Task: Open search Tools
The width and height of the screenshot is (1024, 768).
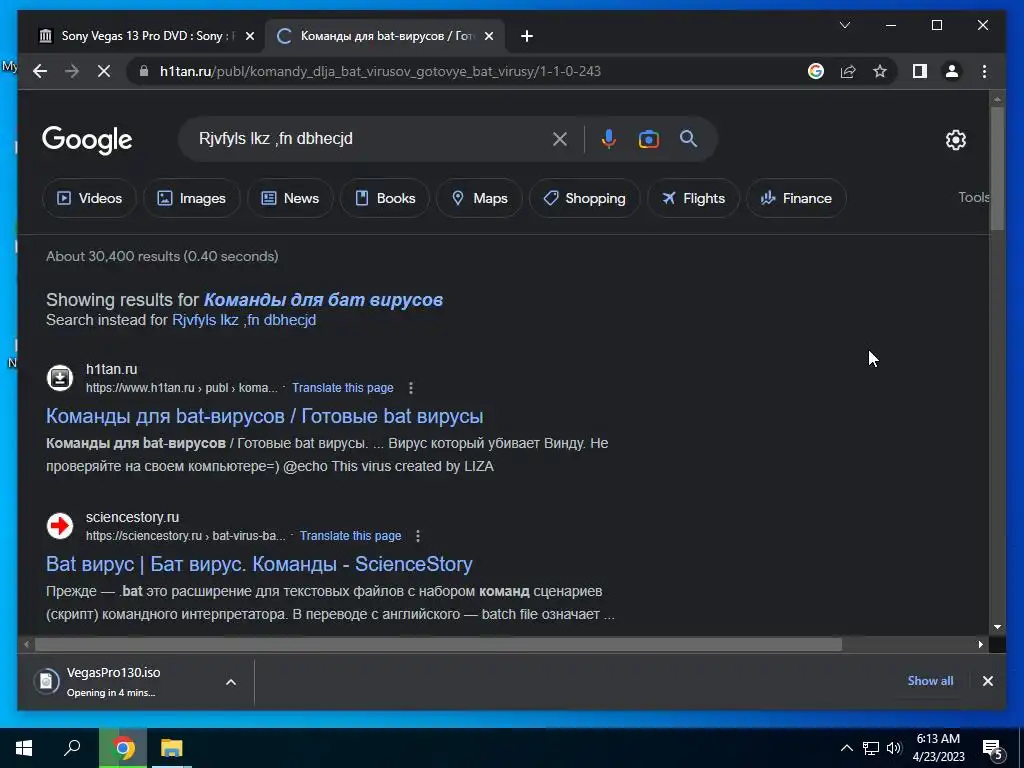Action: point(973,197)
